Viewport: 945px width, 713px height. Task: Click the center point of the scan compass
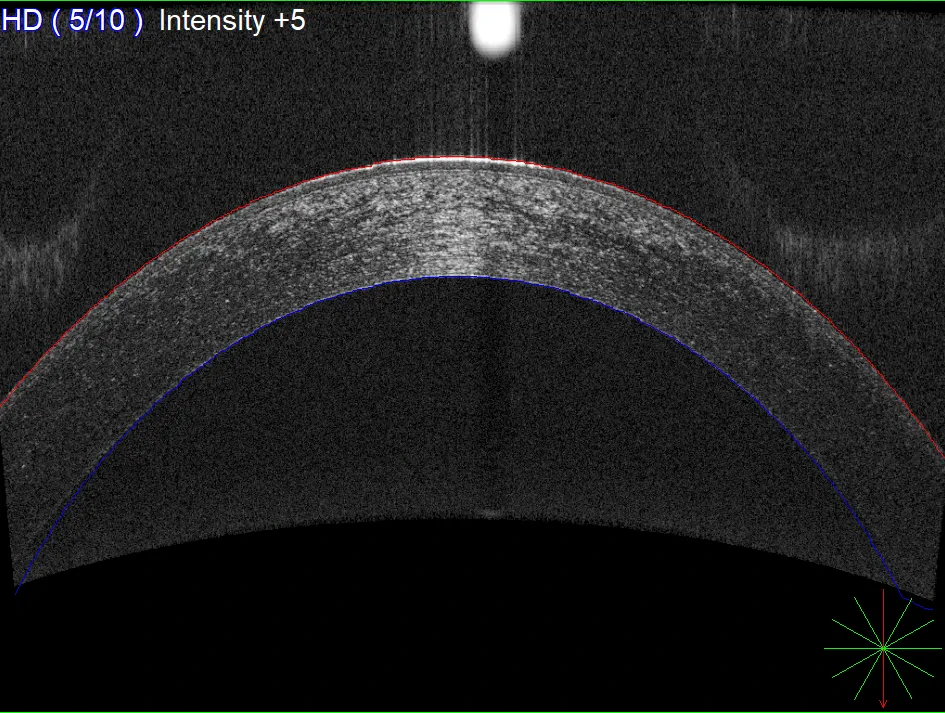pos(885,648)
